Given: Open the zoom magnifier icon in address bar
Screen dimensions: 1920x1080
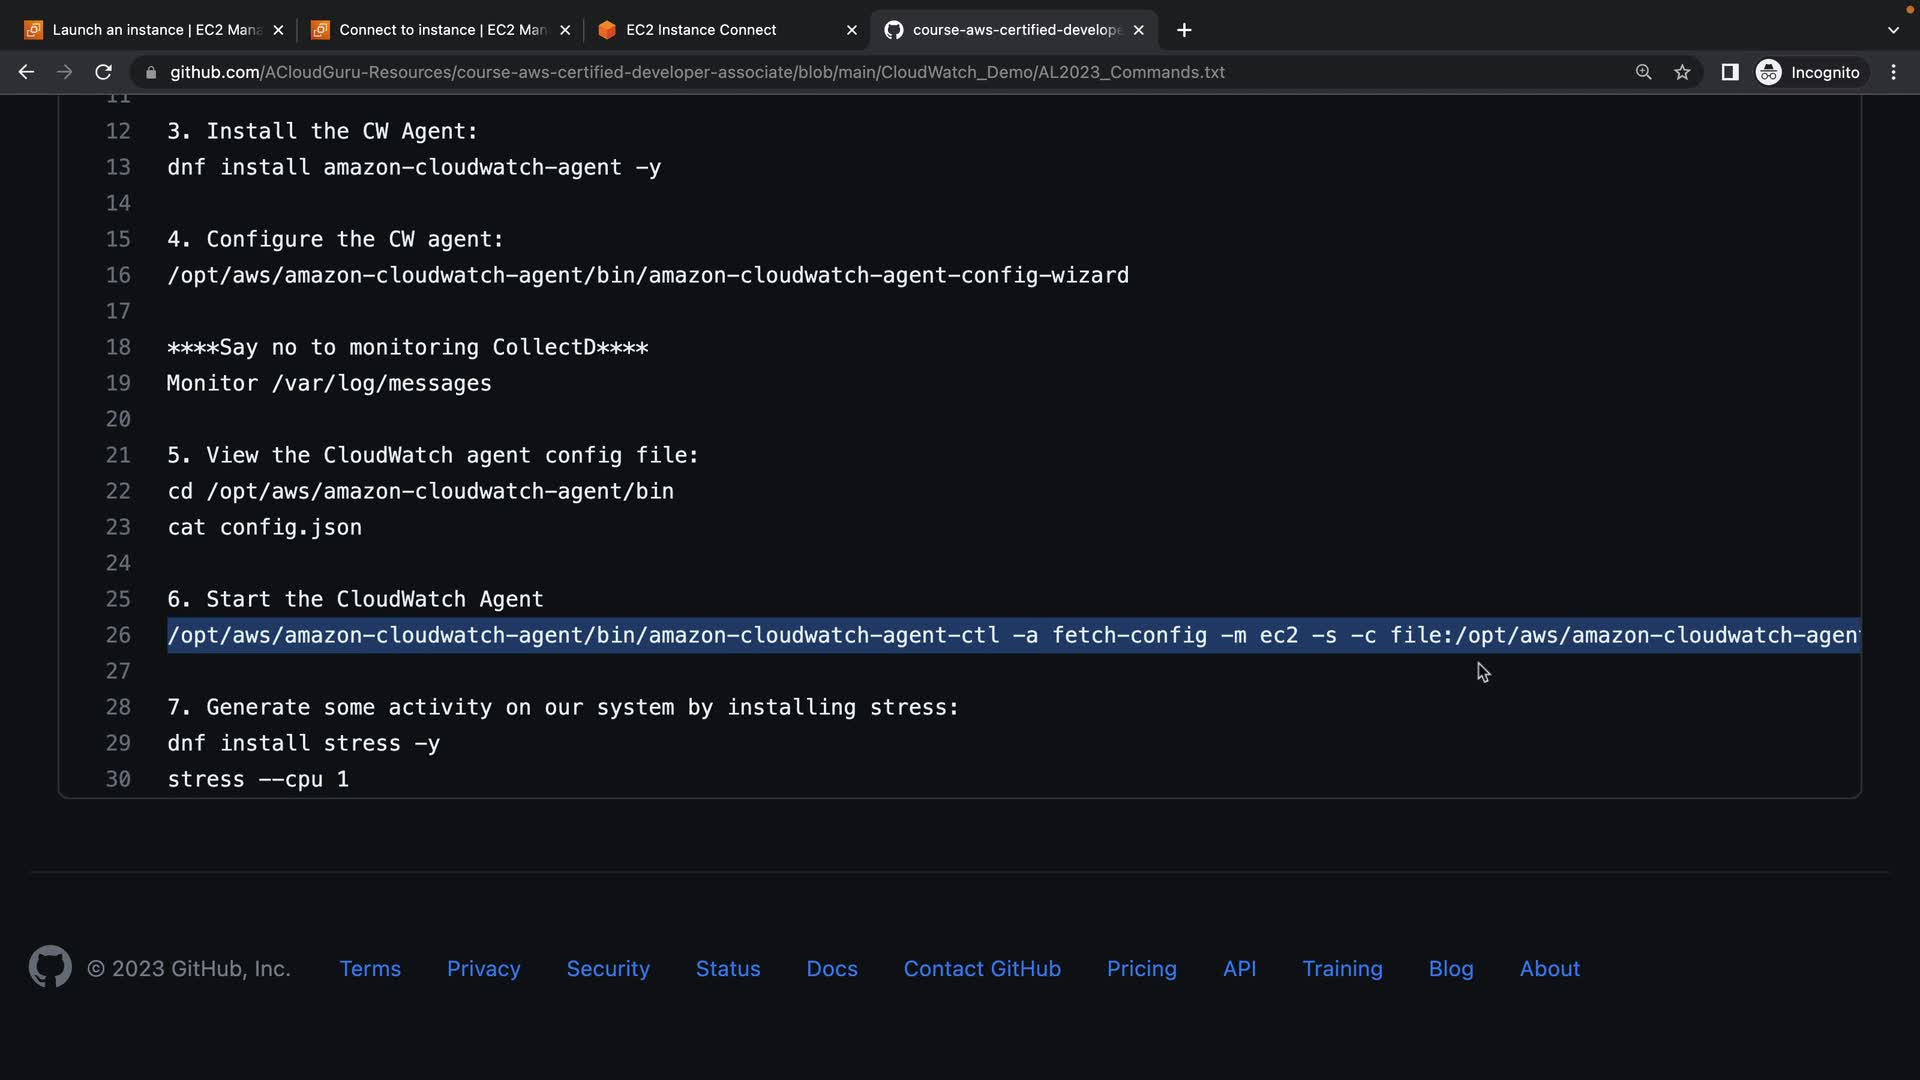Looking at the screenshot, I should point(1643,72).
